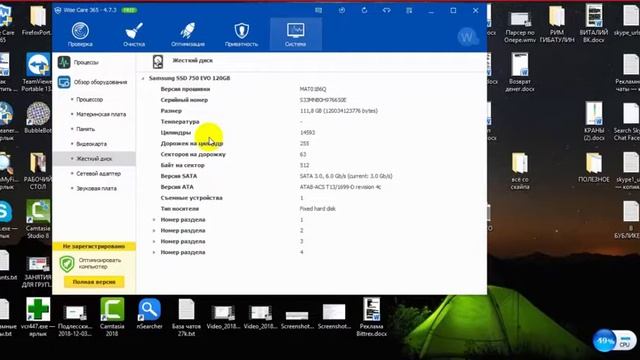Click the Fixed hard disk value

[x=318, y=209]
